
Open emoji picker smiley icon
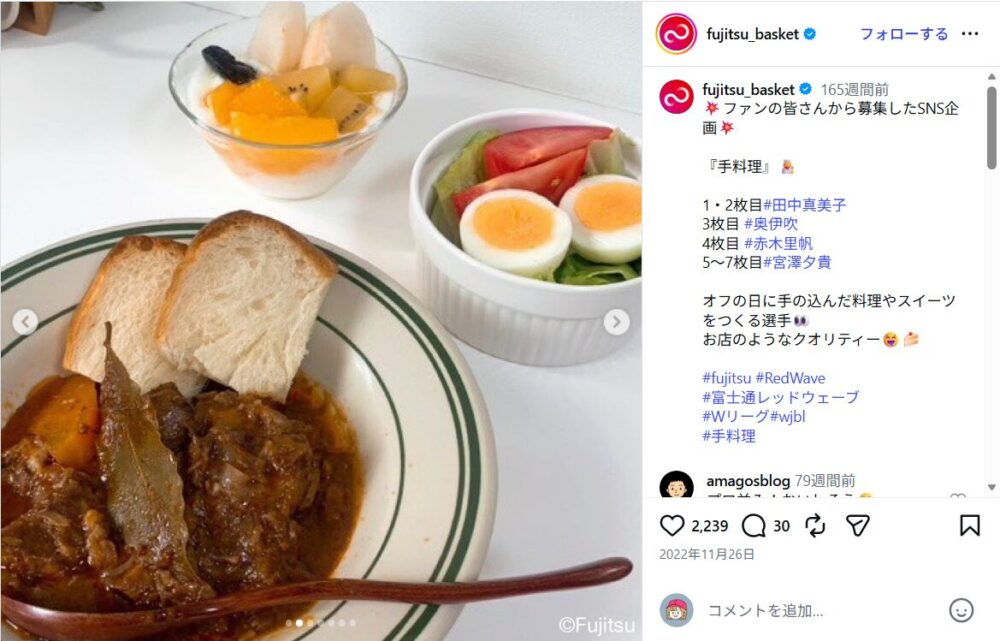point(961,610)
